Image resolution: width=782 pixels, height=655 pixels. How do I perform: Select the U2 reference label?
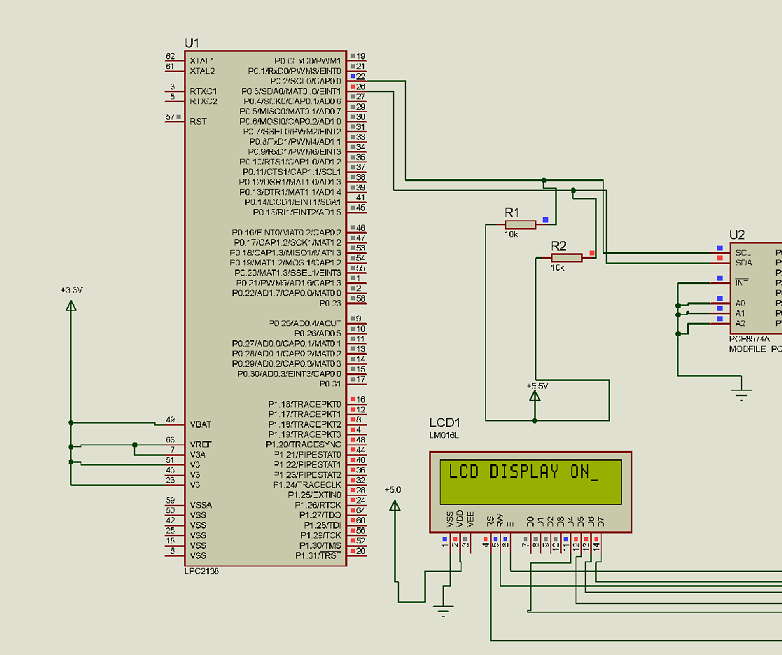(x=737, y=235)
